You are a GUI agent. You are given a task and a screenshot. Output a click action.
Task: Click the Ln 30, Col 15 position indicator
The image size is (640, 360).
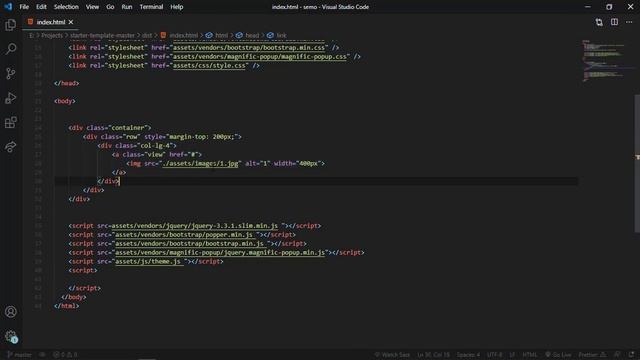(x=433, y=355)
